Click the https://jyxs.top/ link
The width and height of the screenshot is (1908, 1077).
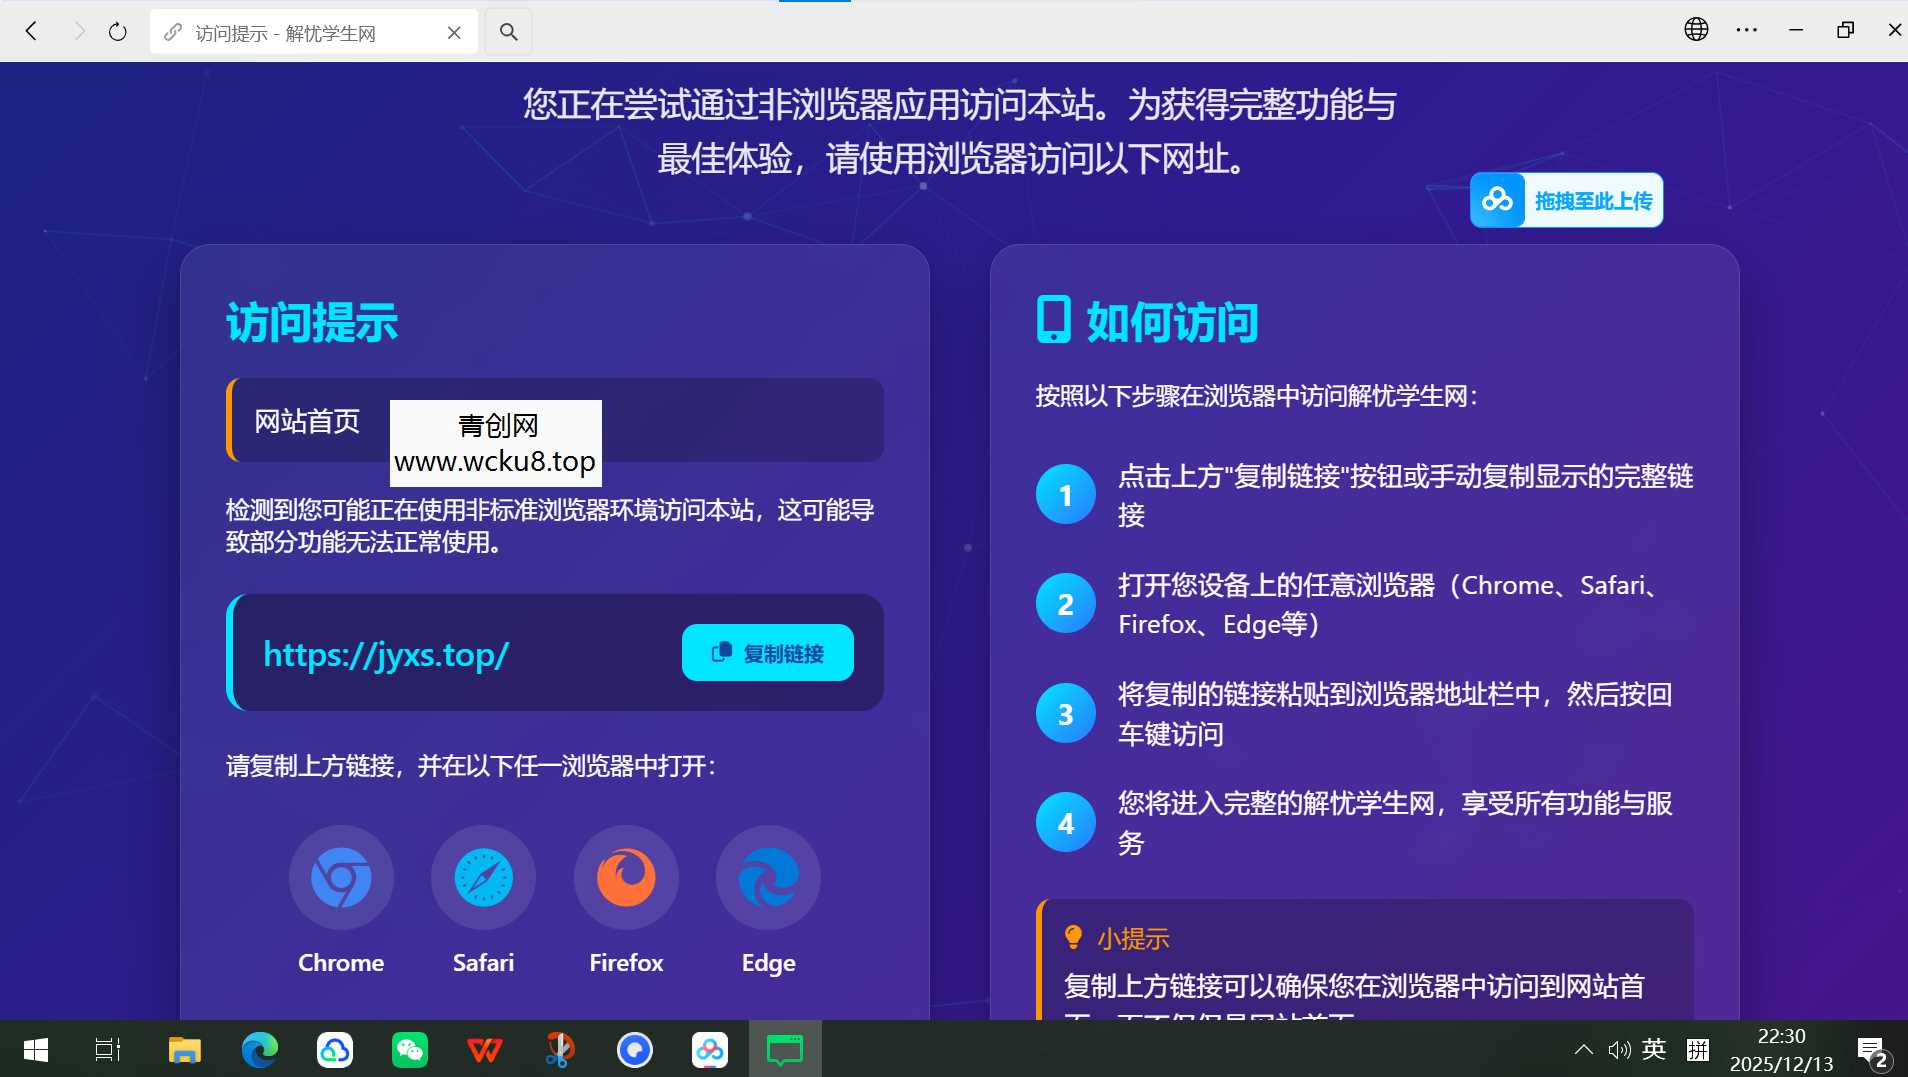386,654
